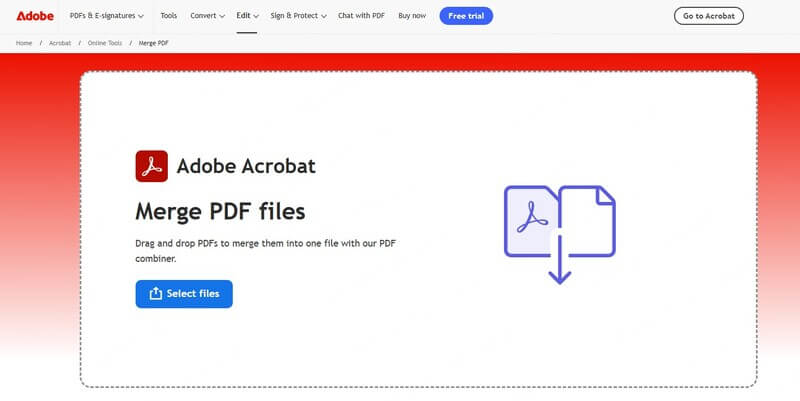The image size is (800, 401).
Task: Go to Buy now page
Action: [x=412, y=16]
